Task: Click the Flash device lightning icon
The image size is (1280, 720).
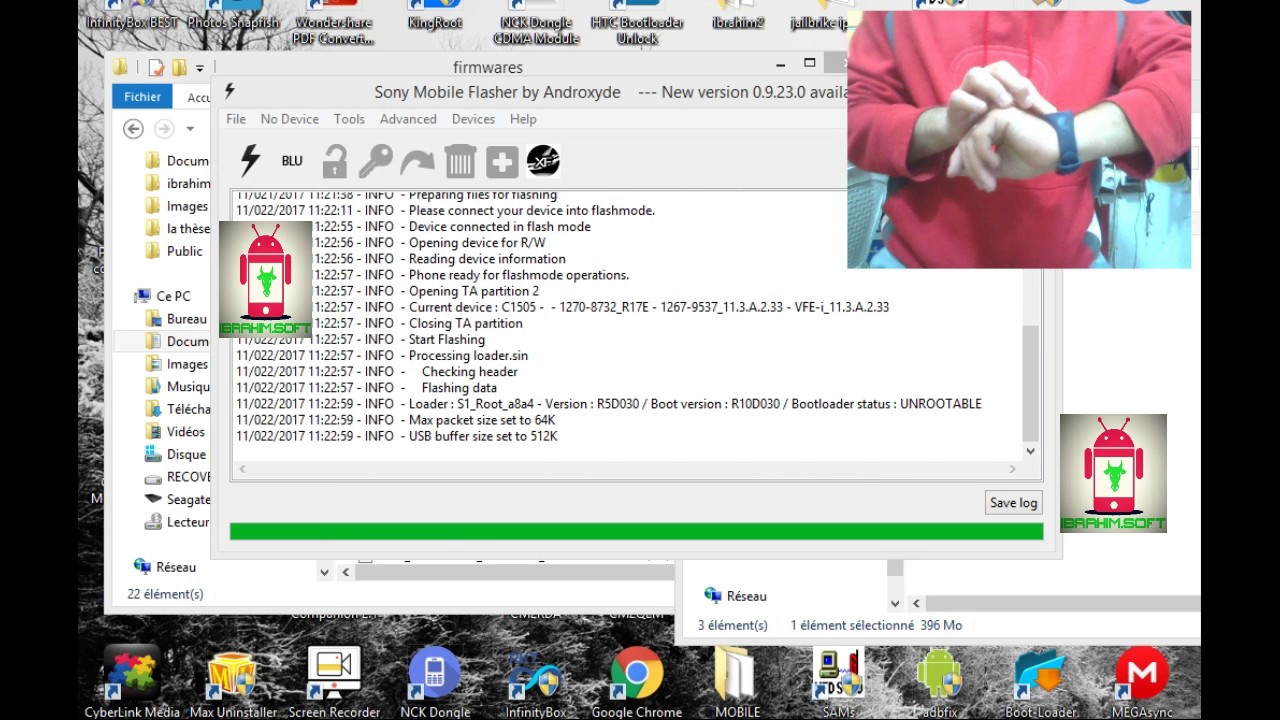Action: pos(250,160)
